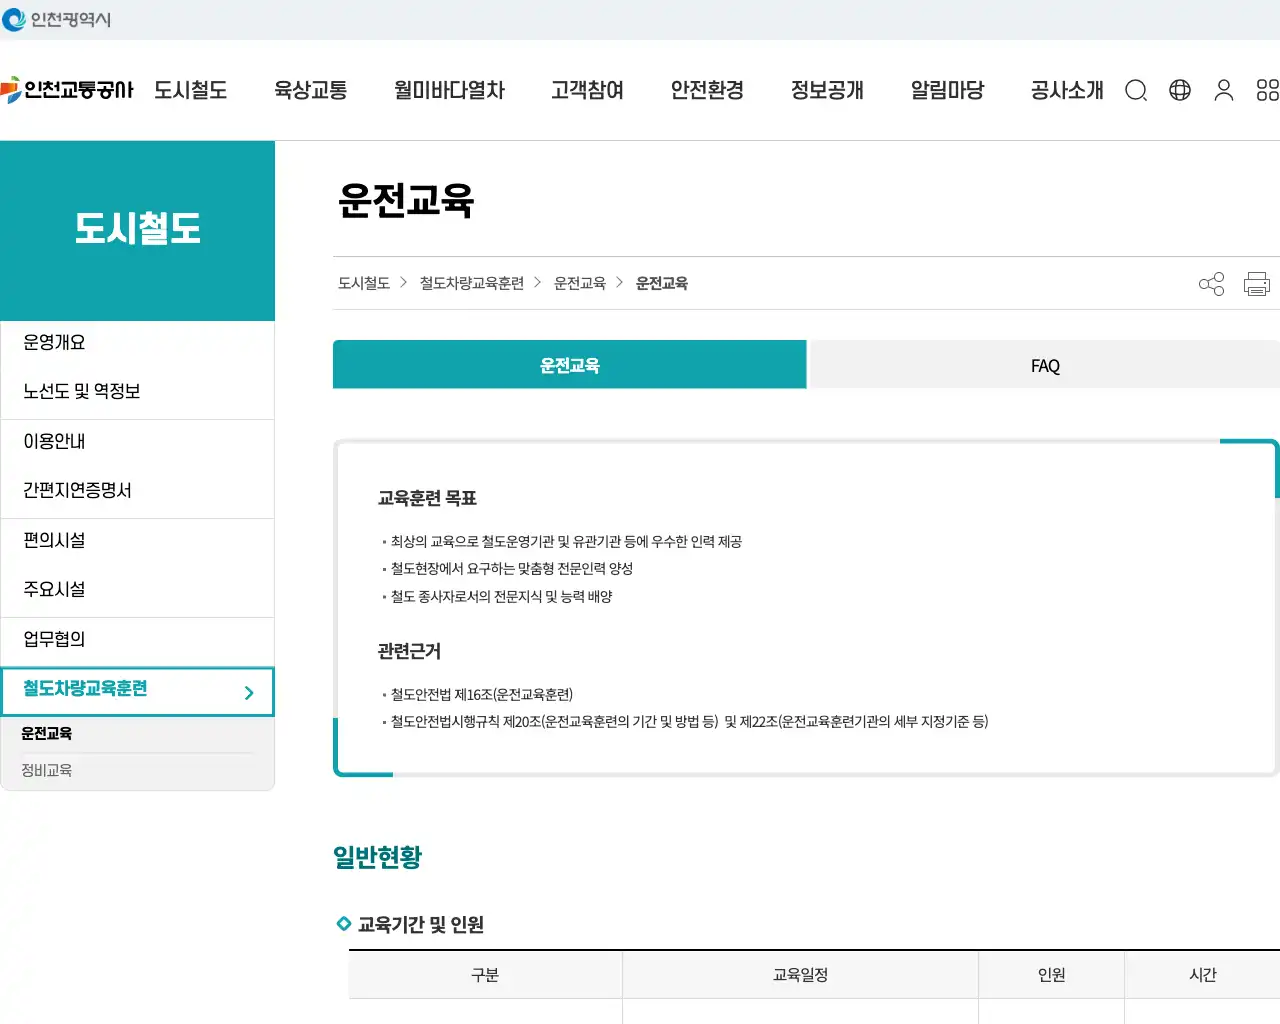Select 정비교육 sidebar submenu item
Viewport: 1280px width, 1024px height.
[x=47, y=770]
